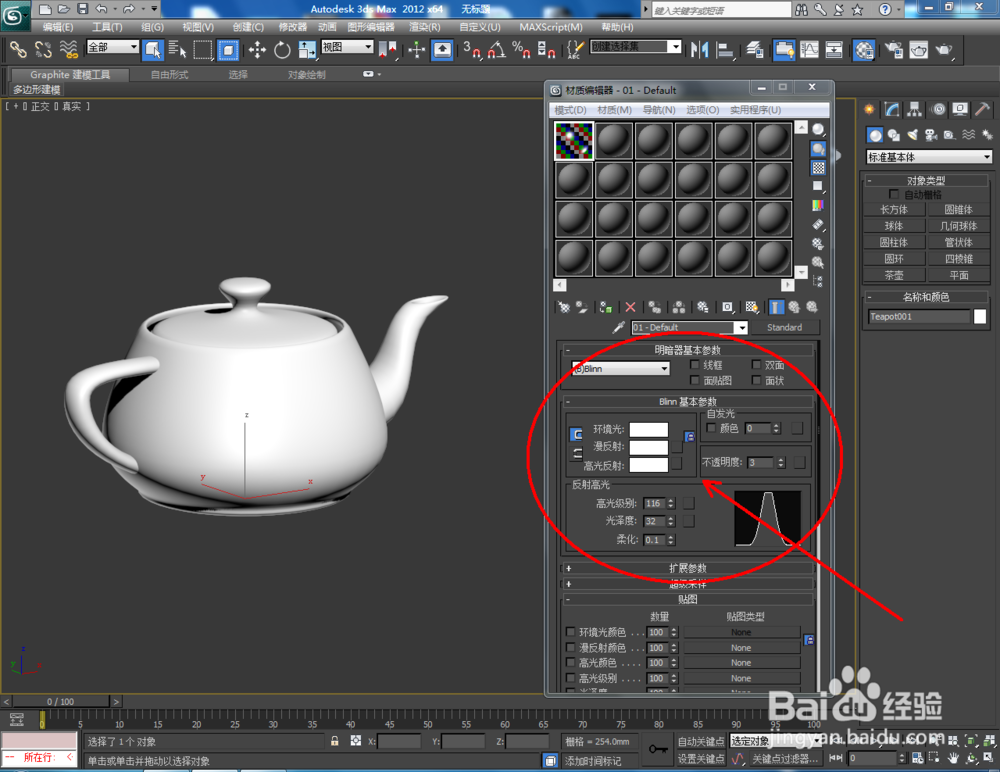This screenshot has height=772, width=1000.
Task: Click the None map button for 环境光颜色
Action: pyautogui.click(x=741, y=632)
